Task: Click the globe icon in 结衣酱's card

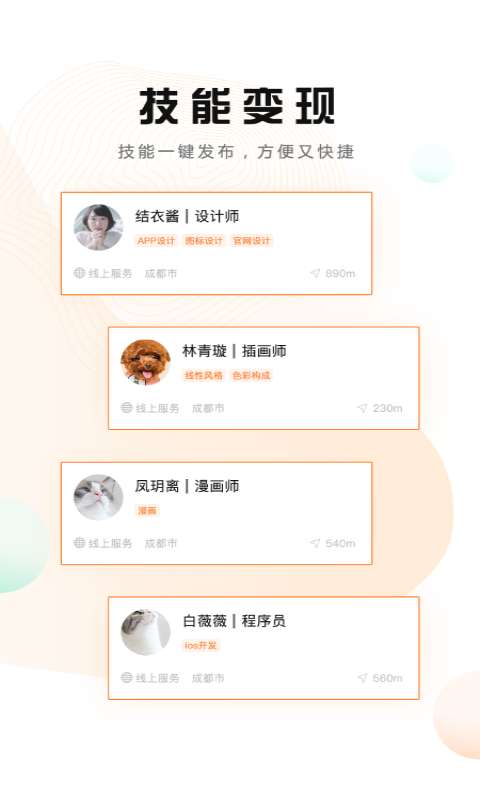Action: (79, 273)
